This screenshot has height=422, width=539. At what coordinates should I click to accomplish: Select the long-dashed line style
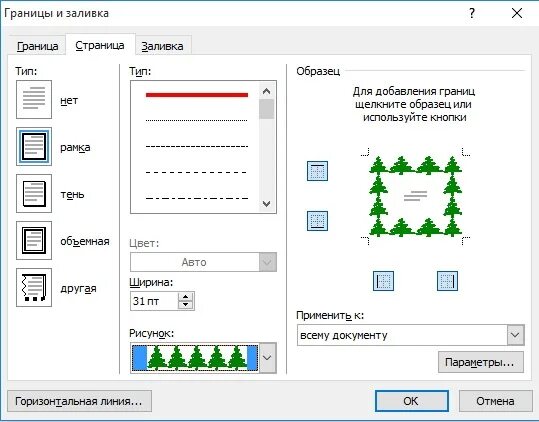tap(197, 172)
